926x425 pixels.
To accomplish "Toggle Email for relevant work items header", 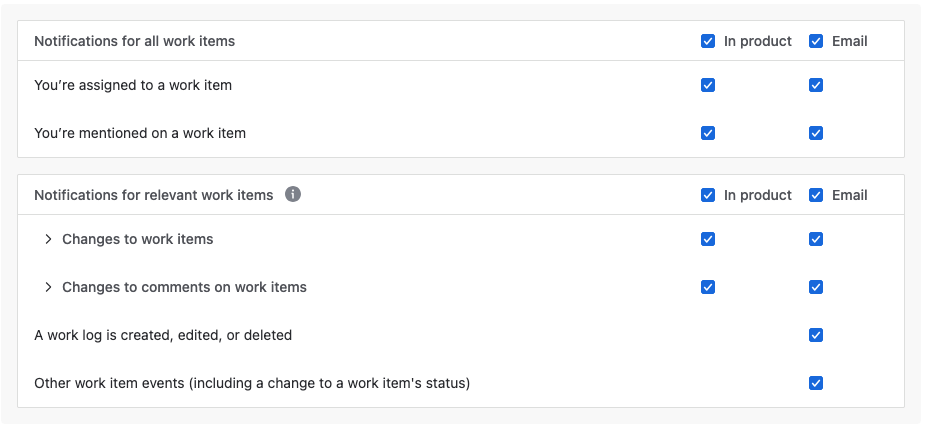I will click(x=816, y=195).
